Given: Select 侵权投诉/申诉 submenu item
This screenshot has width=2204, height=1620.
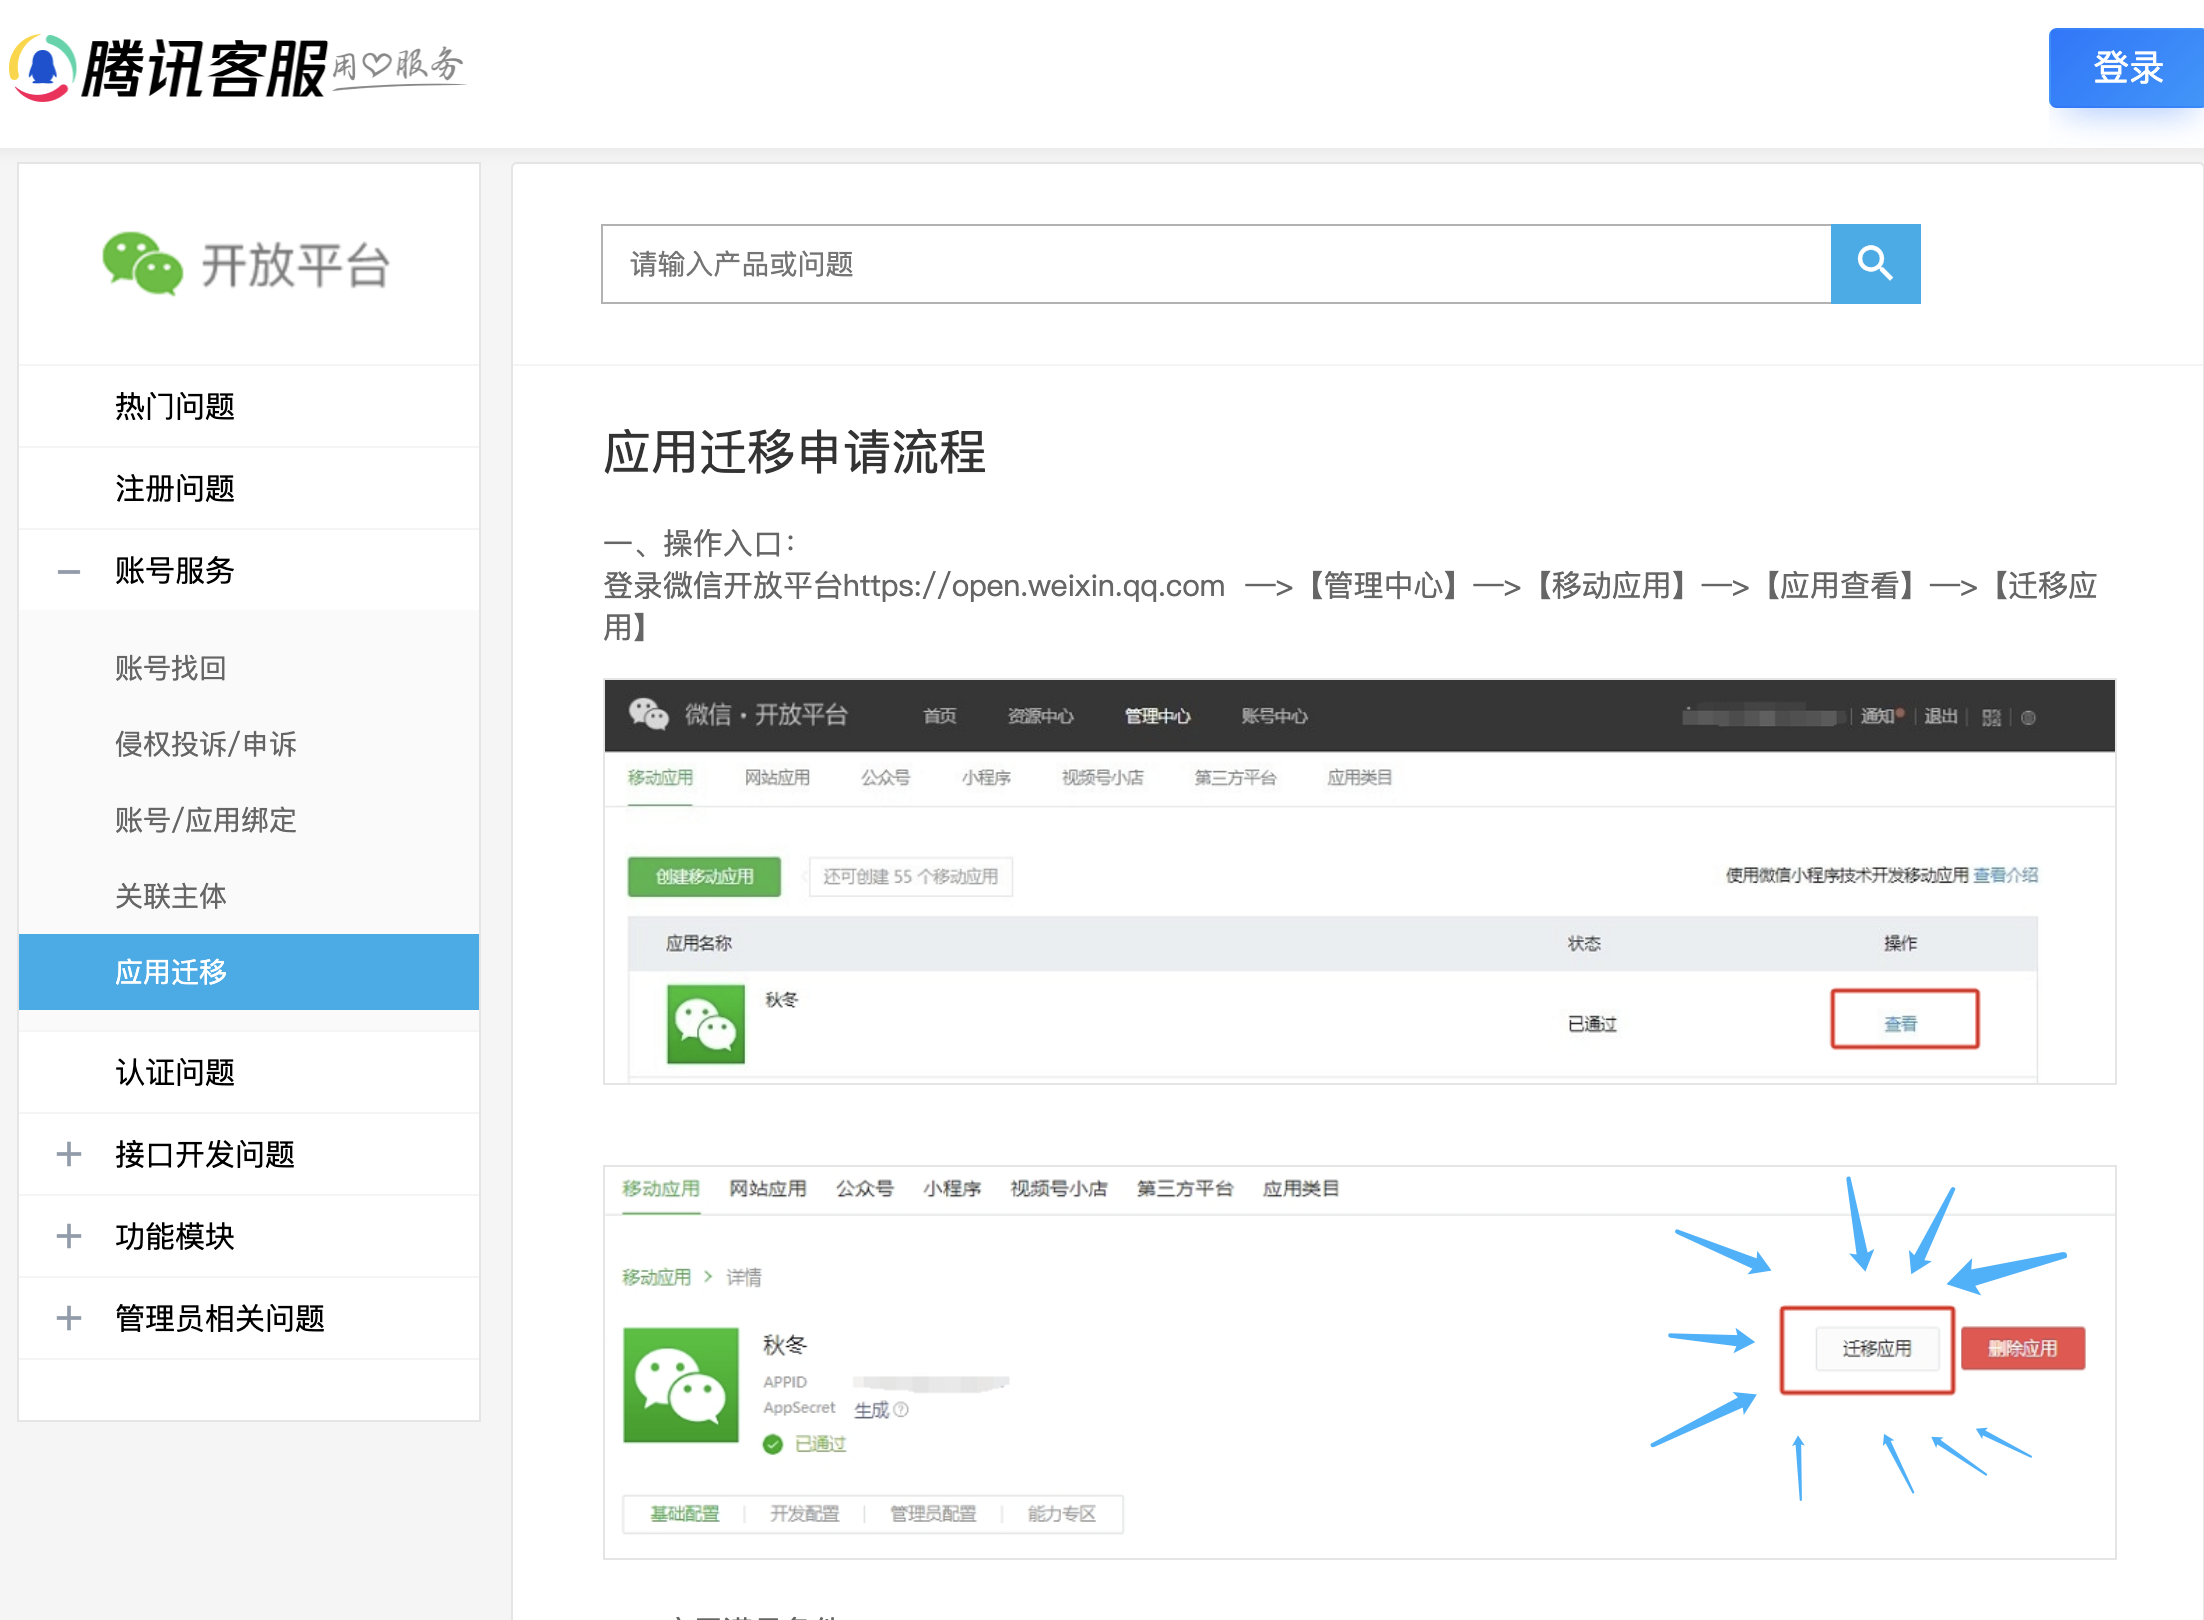Looking at the screenshot, I should click(x=206, y=744).
